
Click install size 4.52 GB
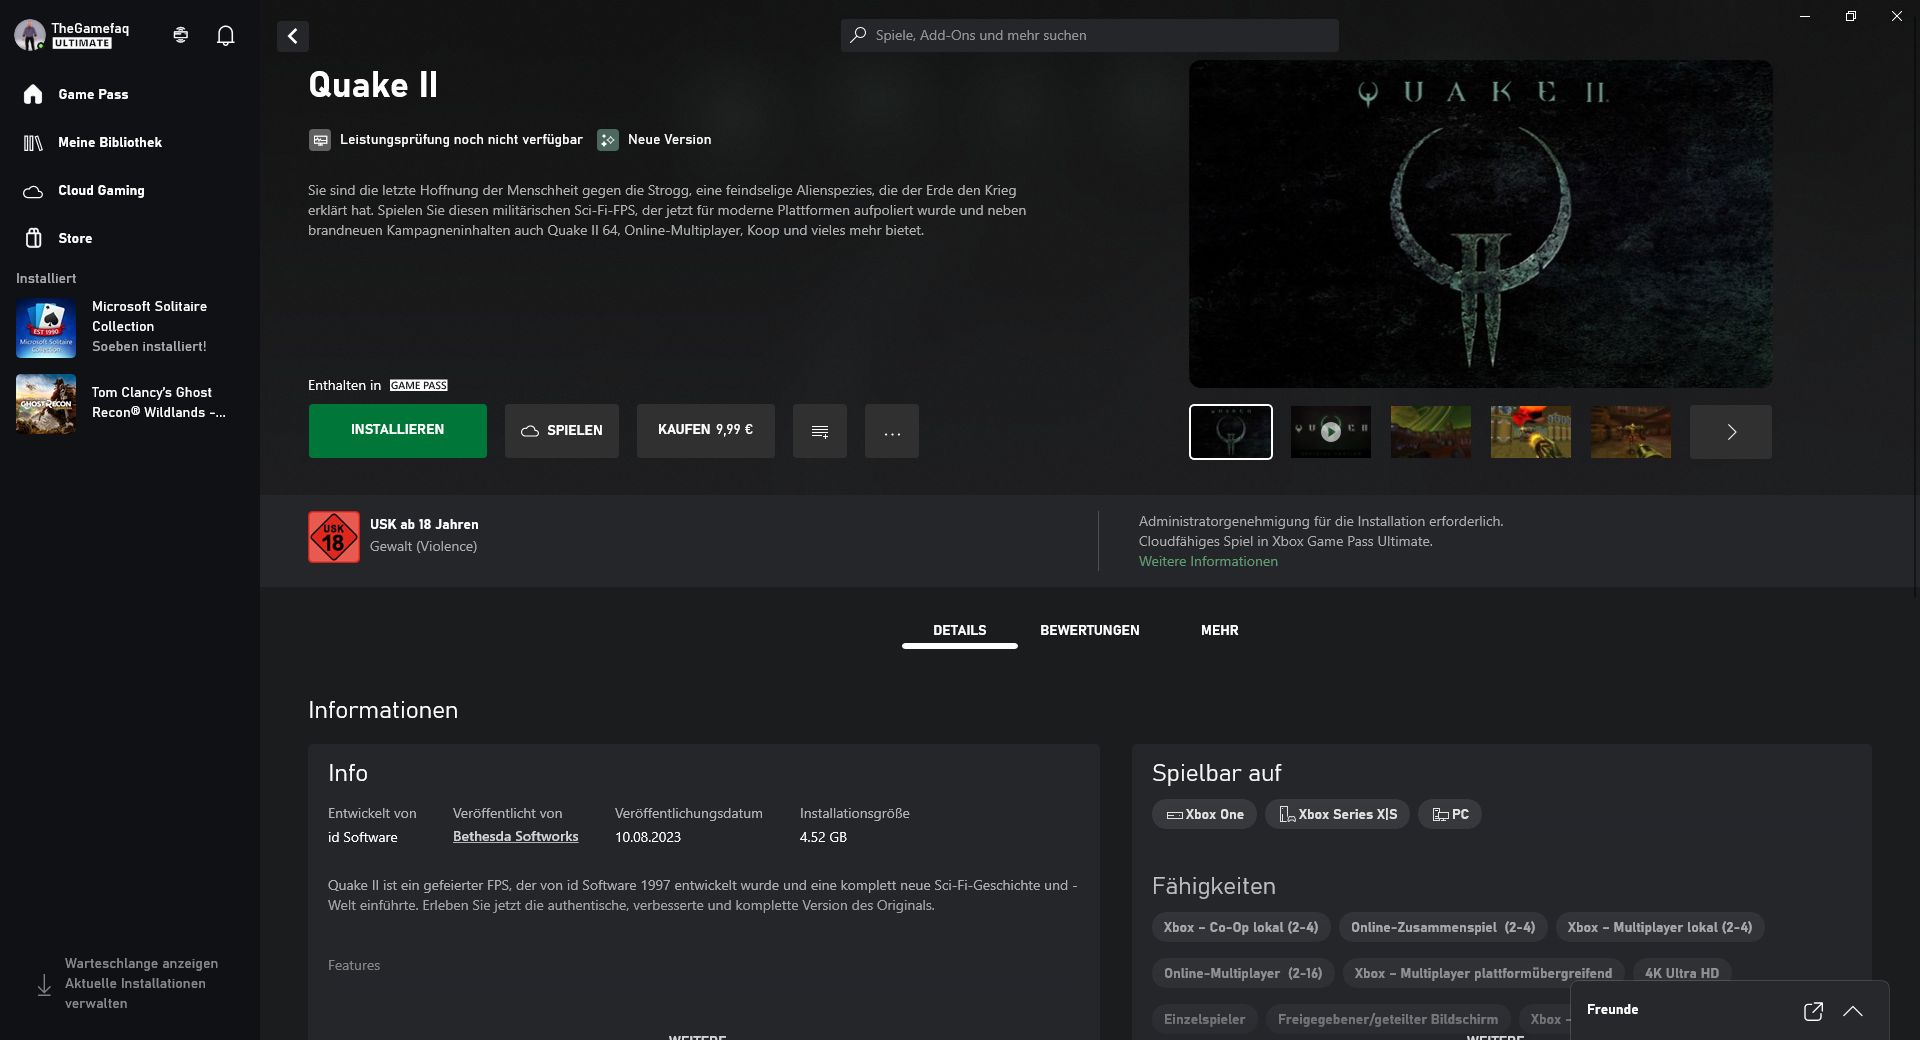pyautogui.click(x=823, y=838)
